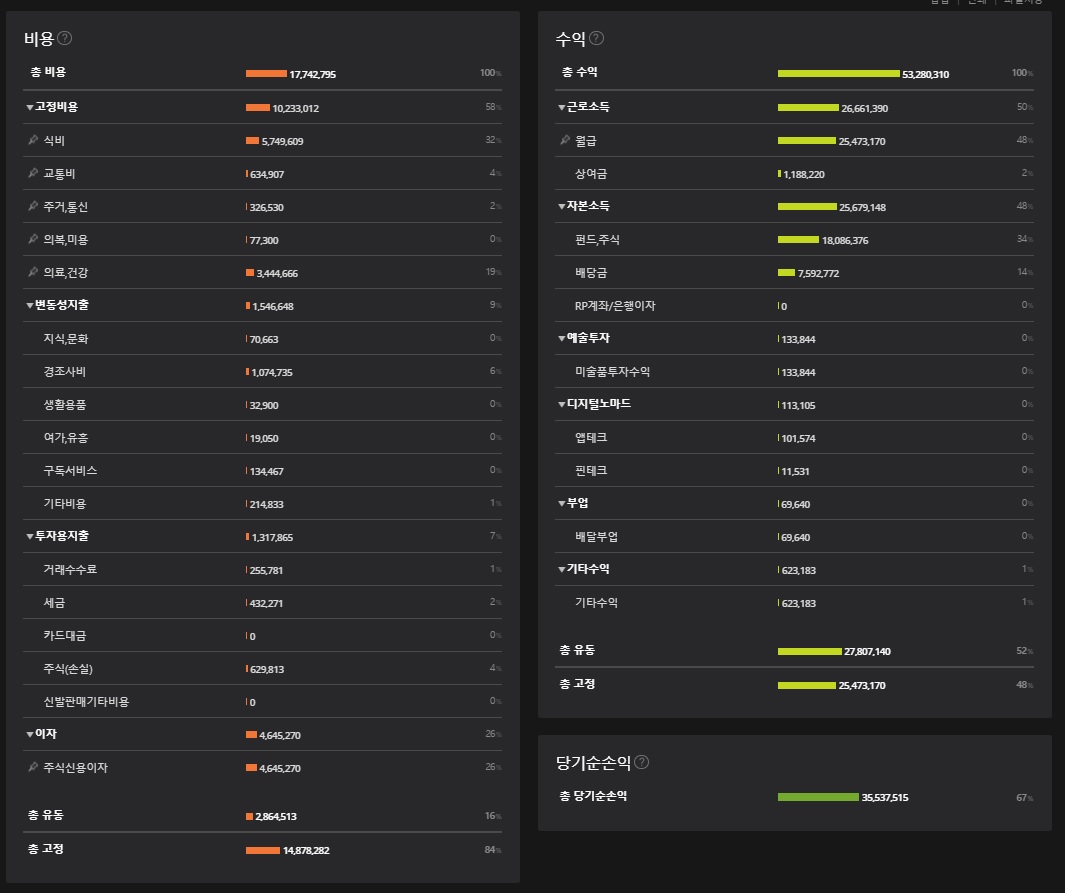The image size is (1065, 893).
Task: Collapse the 예술투자 category
Action: [562, 338]
